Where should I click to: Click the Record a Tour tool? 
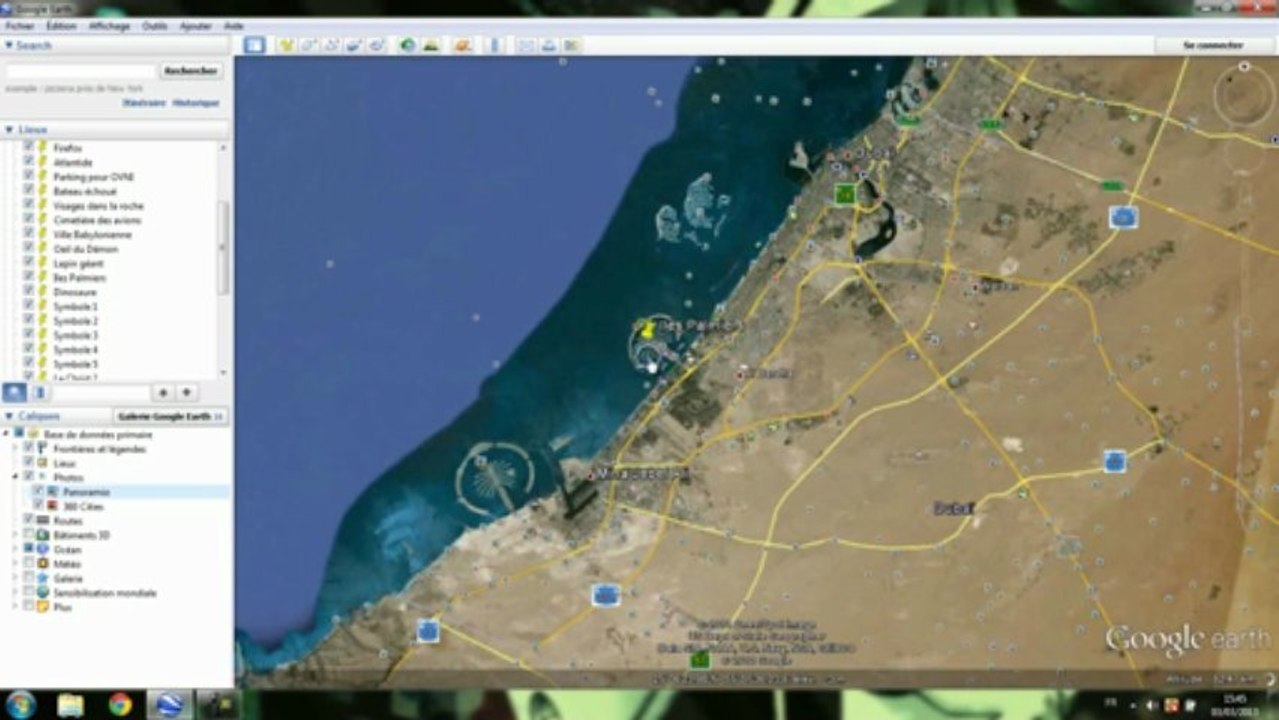(376, 45)
